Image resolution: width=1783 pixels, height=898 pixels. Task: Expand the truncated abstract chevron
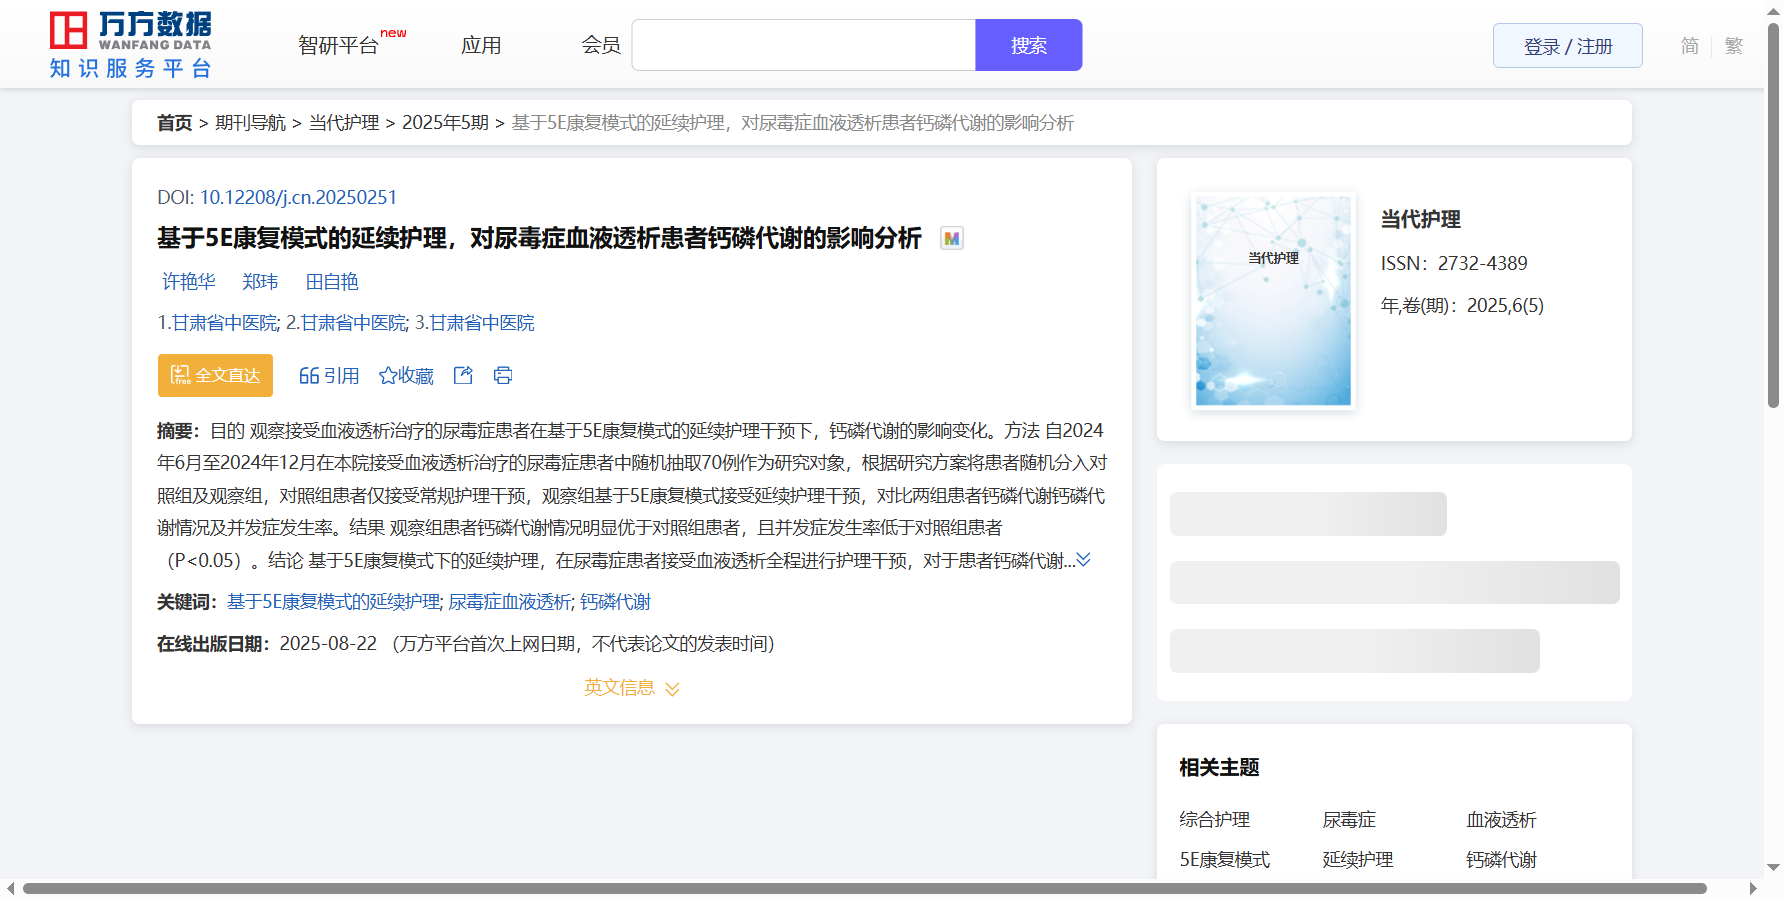pyautogui.click(x=1083, y=560)
